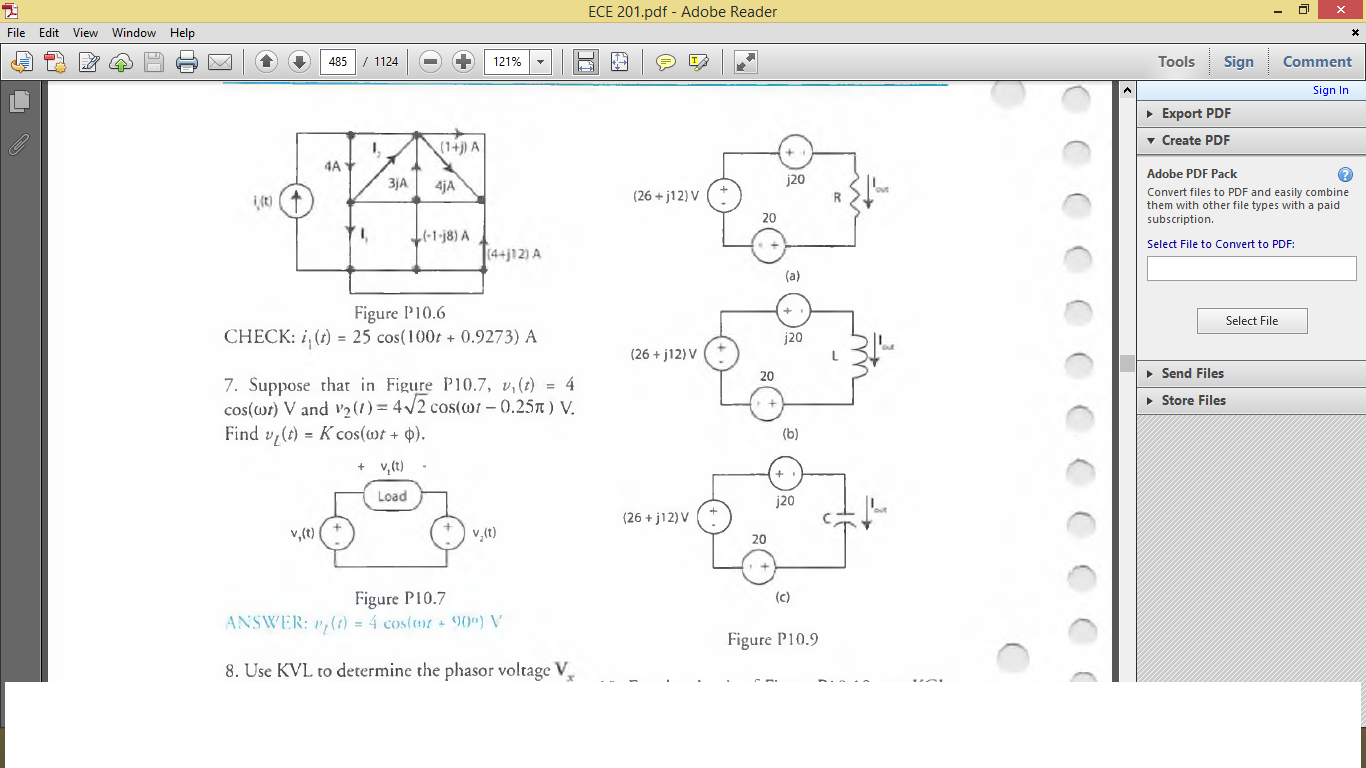Toggle the highlight text tool
Screen dimensions: 1366x768
697,61
